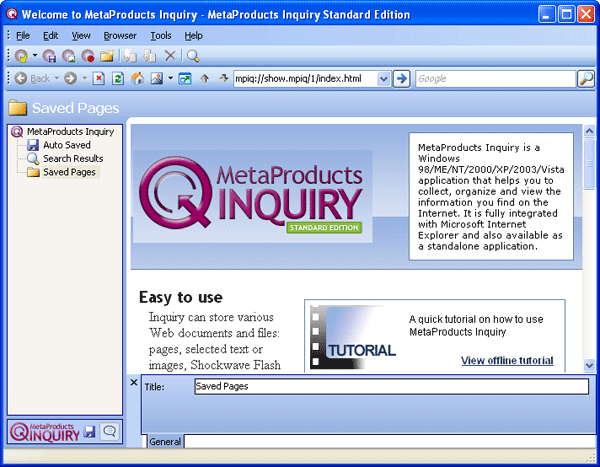Open the Back history dropdown arrow

tap(57, 78)
